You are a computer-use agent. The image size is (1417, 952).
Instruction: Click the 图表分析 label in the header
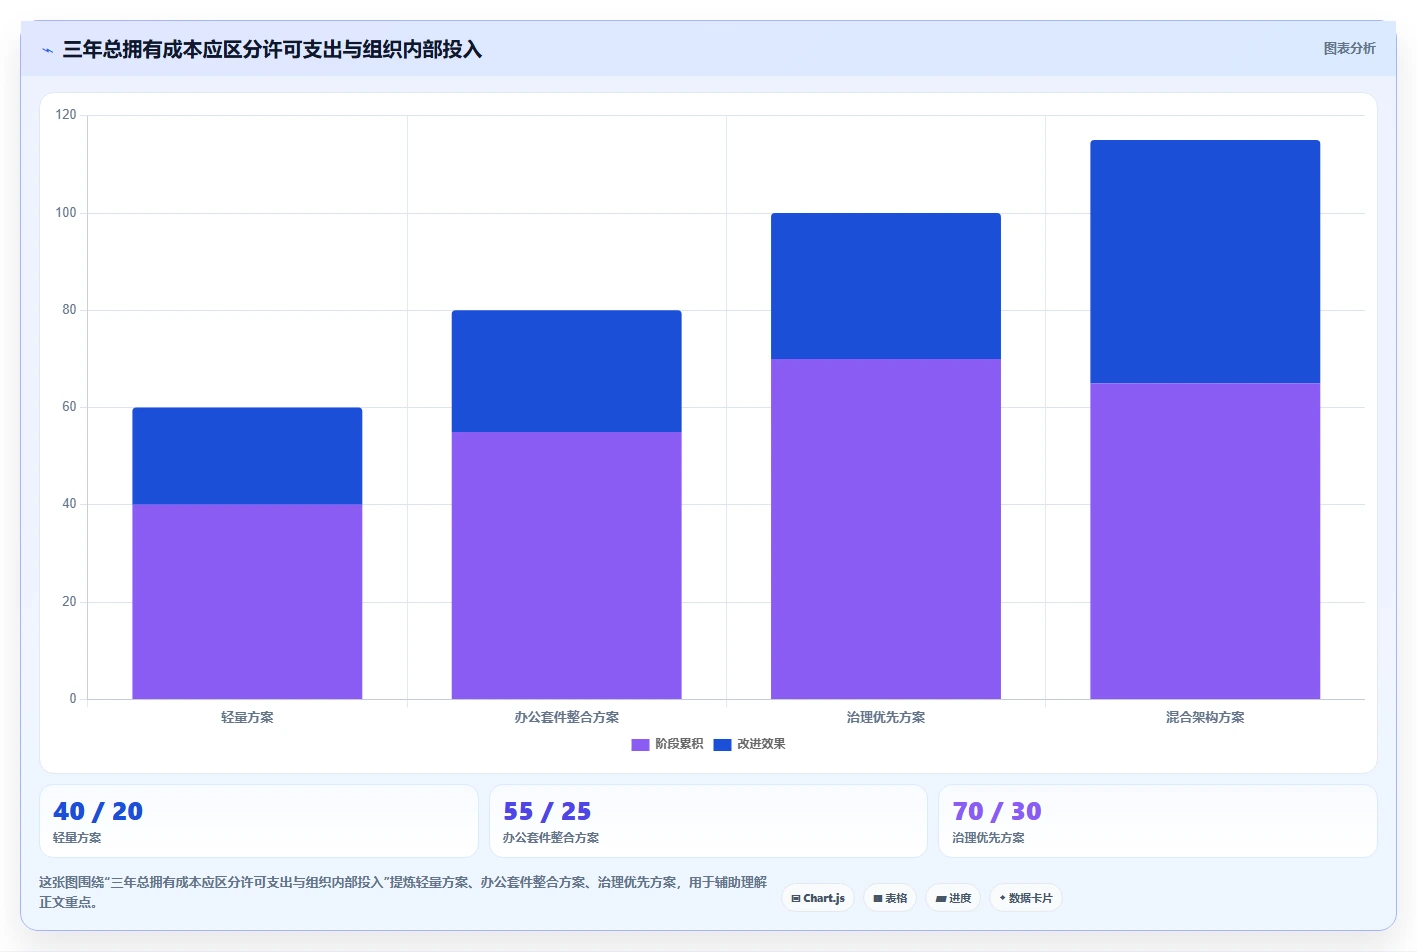pos(1349,48)
